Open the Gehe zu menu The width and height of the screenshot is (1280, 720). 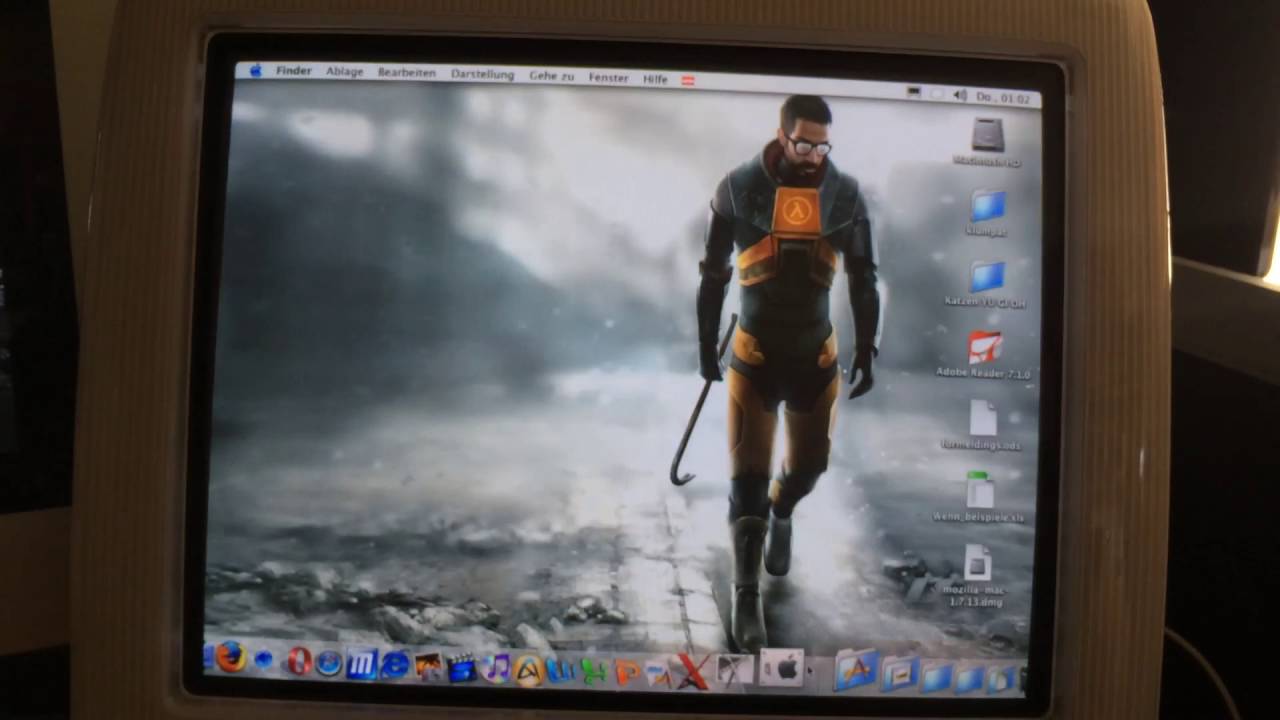pyautogui.click(x=551, y=76)
